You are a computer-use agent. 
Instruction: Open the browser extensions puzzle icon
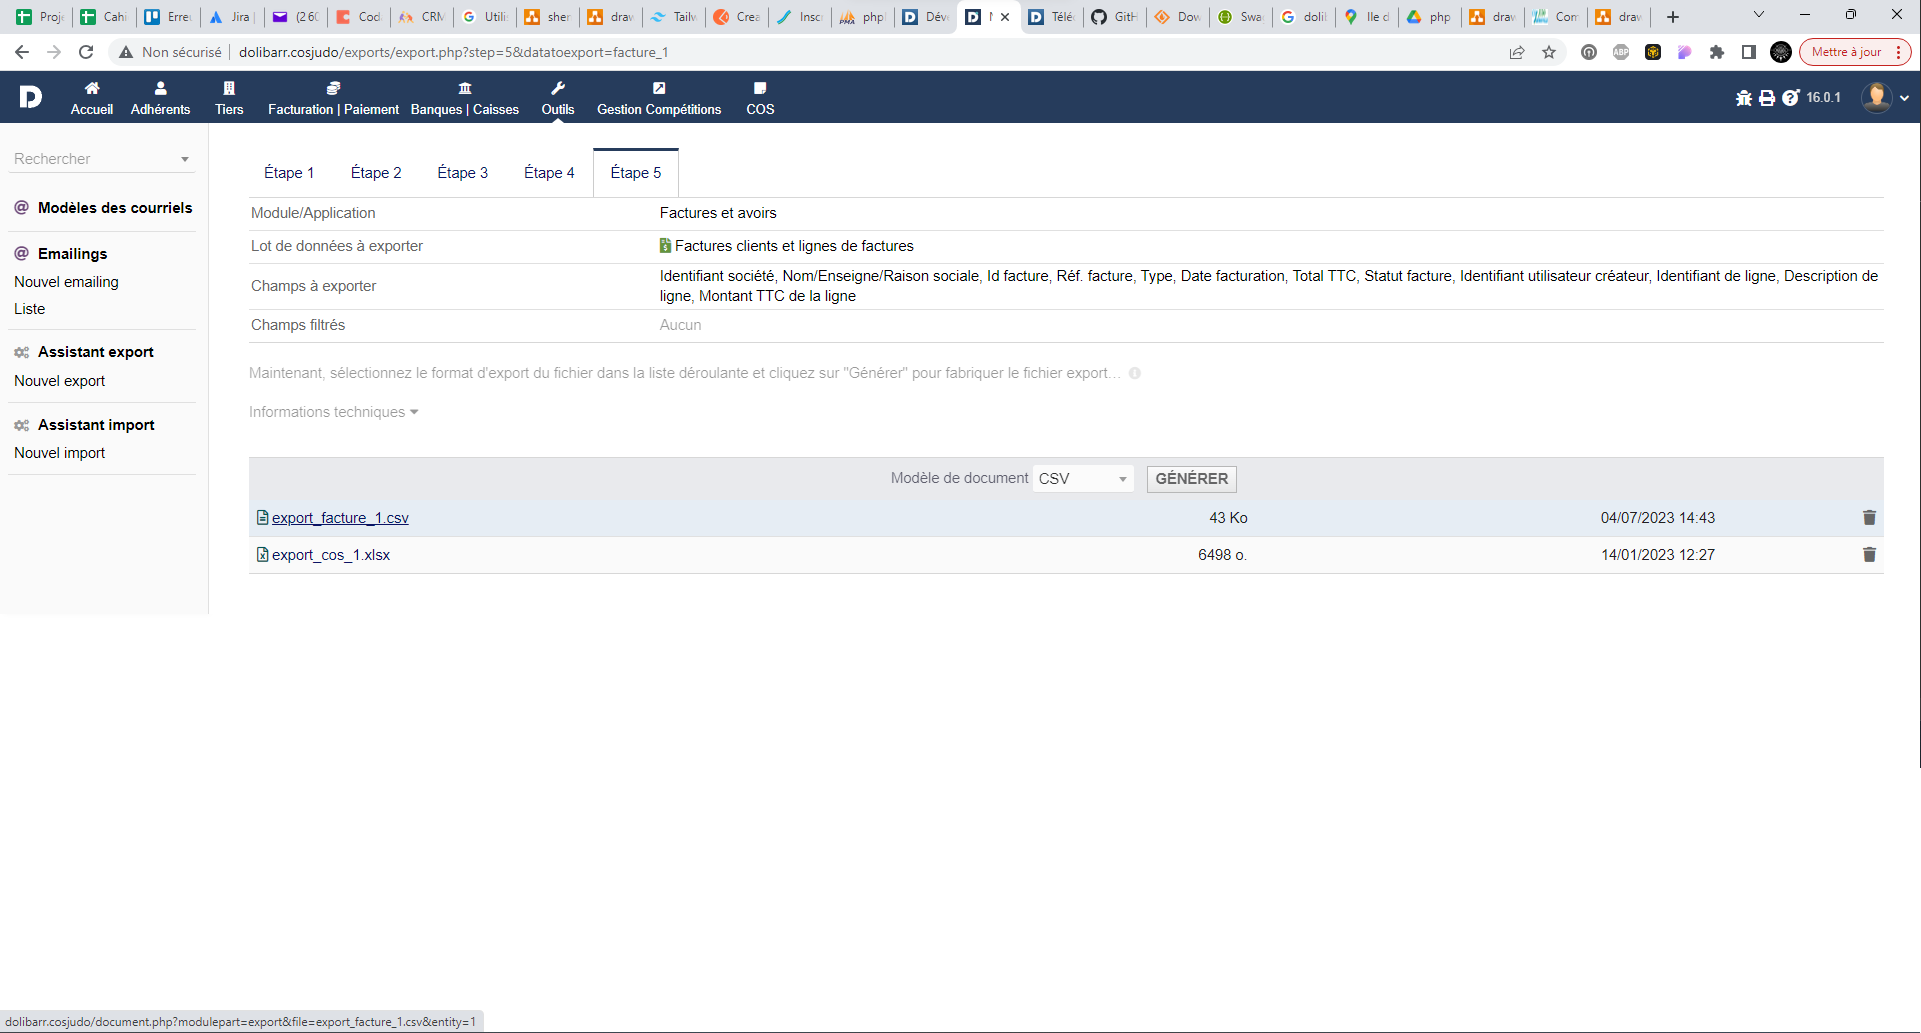1717,52
